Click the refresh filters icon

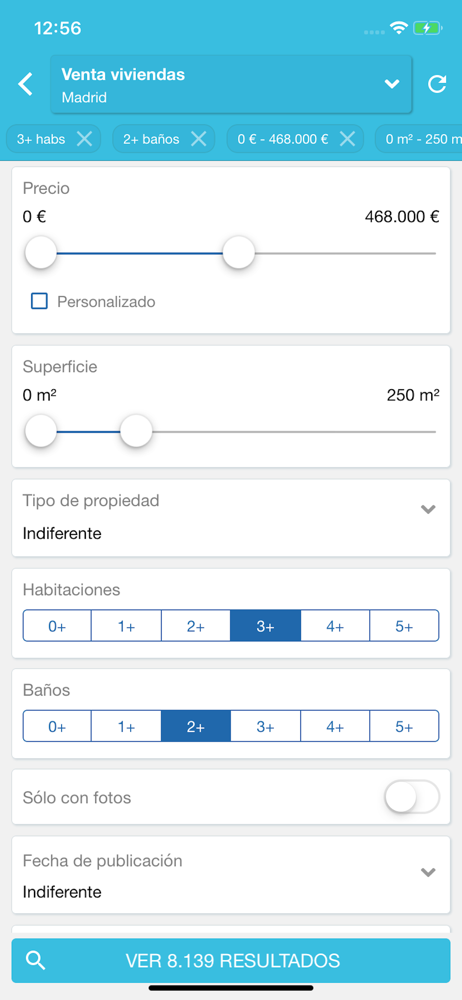click(437, 84)
